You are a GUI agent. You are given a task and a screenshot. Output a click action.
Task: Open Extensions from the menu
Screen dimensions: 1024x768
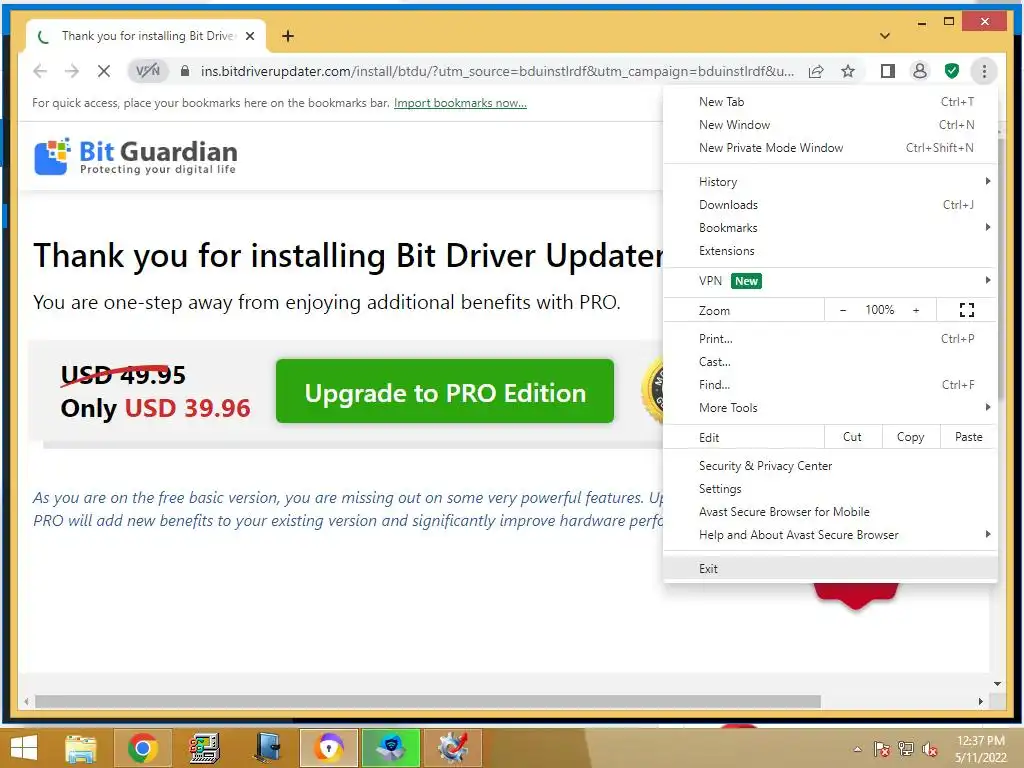point(830,251)
